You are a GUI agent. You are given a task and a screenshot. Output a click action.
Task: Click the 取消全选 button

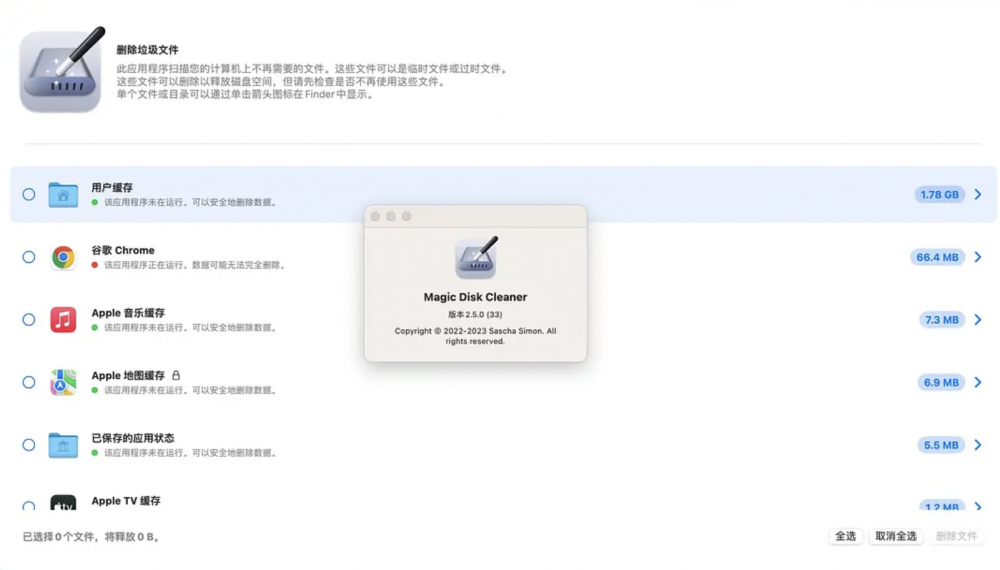(x=895, y=536)
